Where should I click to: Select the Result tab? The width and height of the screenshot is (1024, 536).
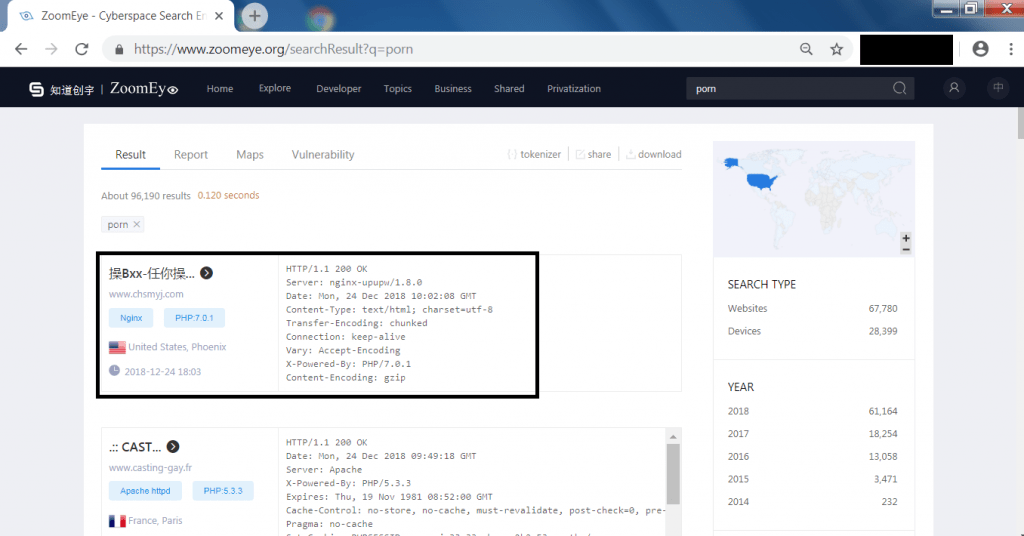pos(131,155)
